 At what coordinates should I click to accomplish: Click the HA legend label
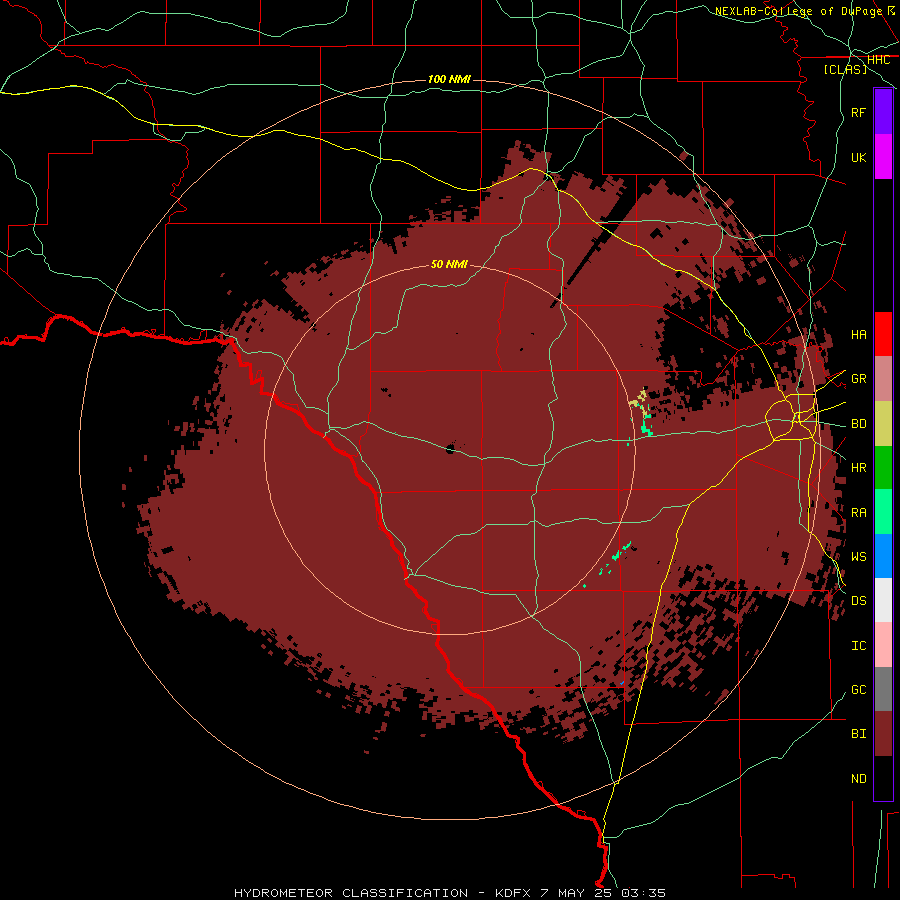click(x=858, y=334)
